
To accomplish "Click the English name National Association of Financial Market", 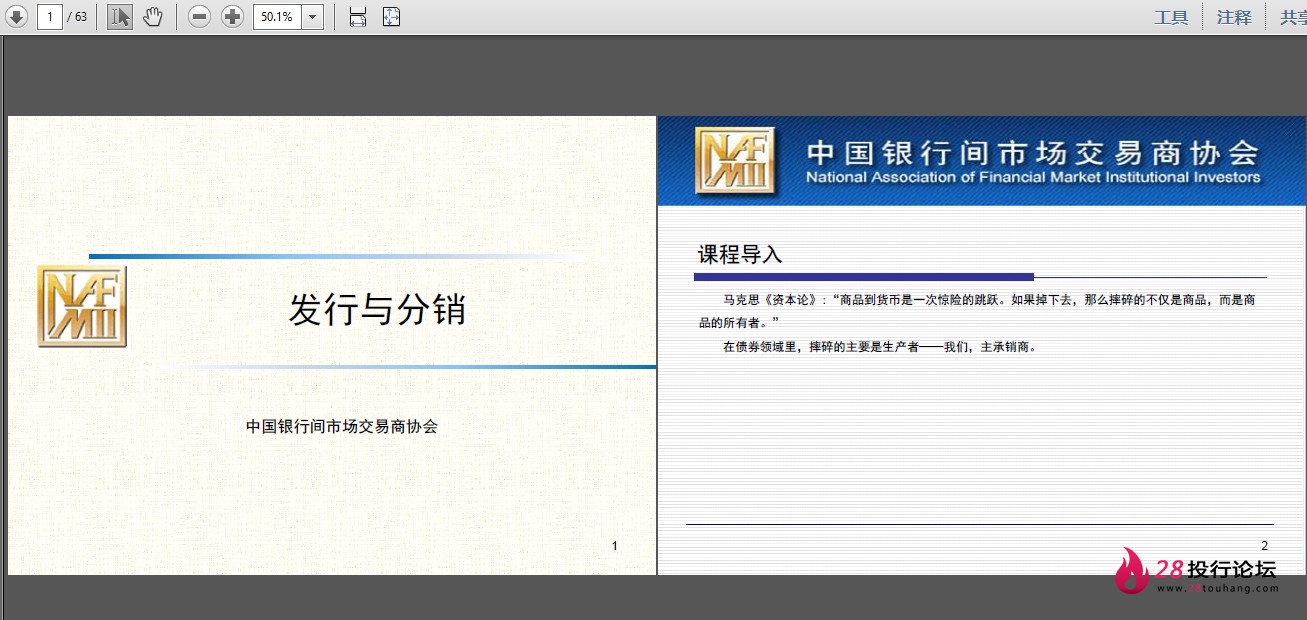I will pos(1033,177).
